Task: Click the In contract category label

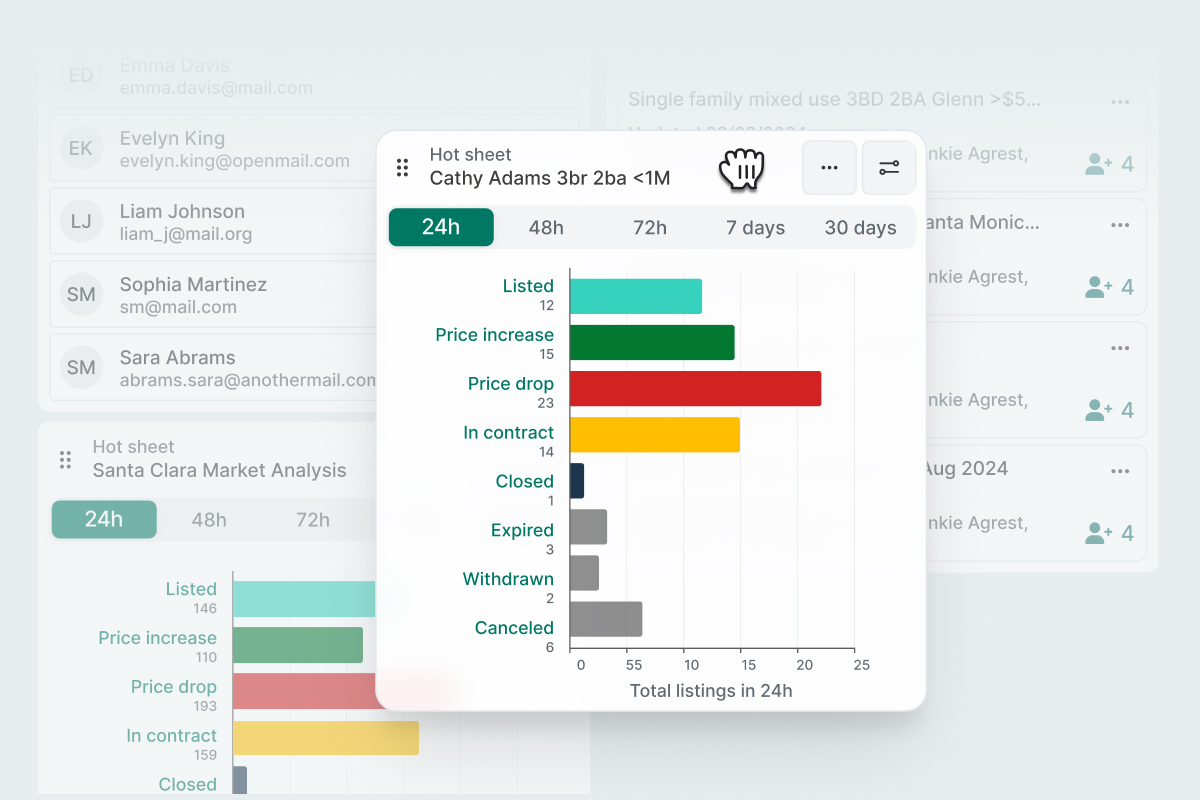Action: (508, 433)
